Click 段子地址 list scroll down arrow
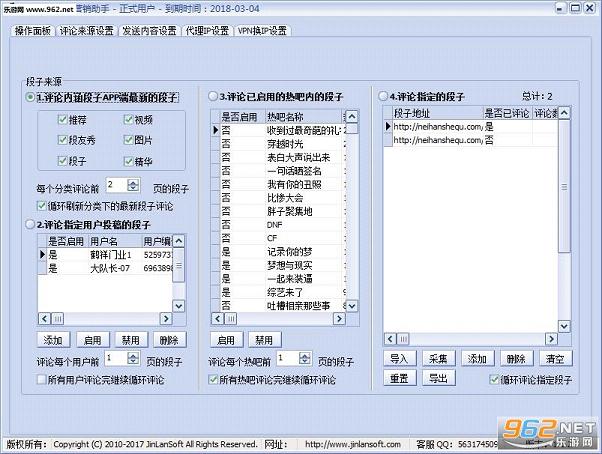Screen dimensions: 602x454 pos(564,327)
